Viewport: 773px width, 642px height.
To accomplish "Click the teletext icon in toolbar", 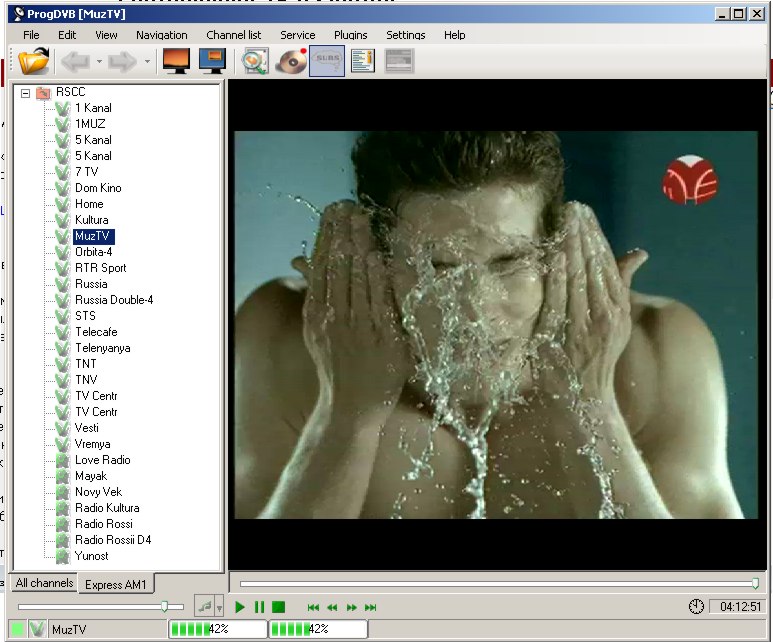I will tap(399, 62).
